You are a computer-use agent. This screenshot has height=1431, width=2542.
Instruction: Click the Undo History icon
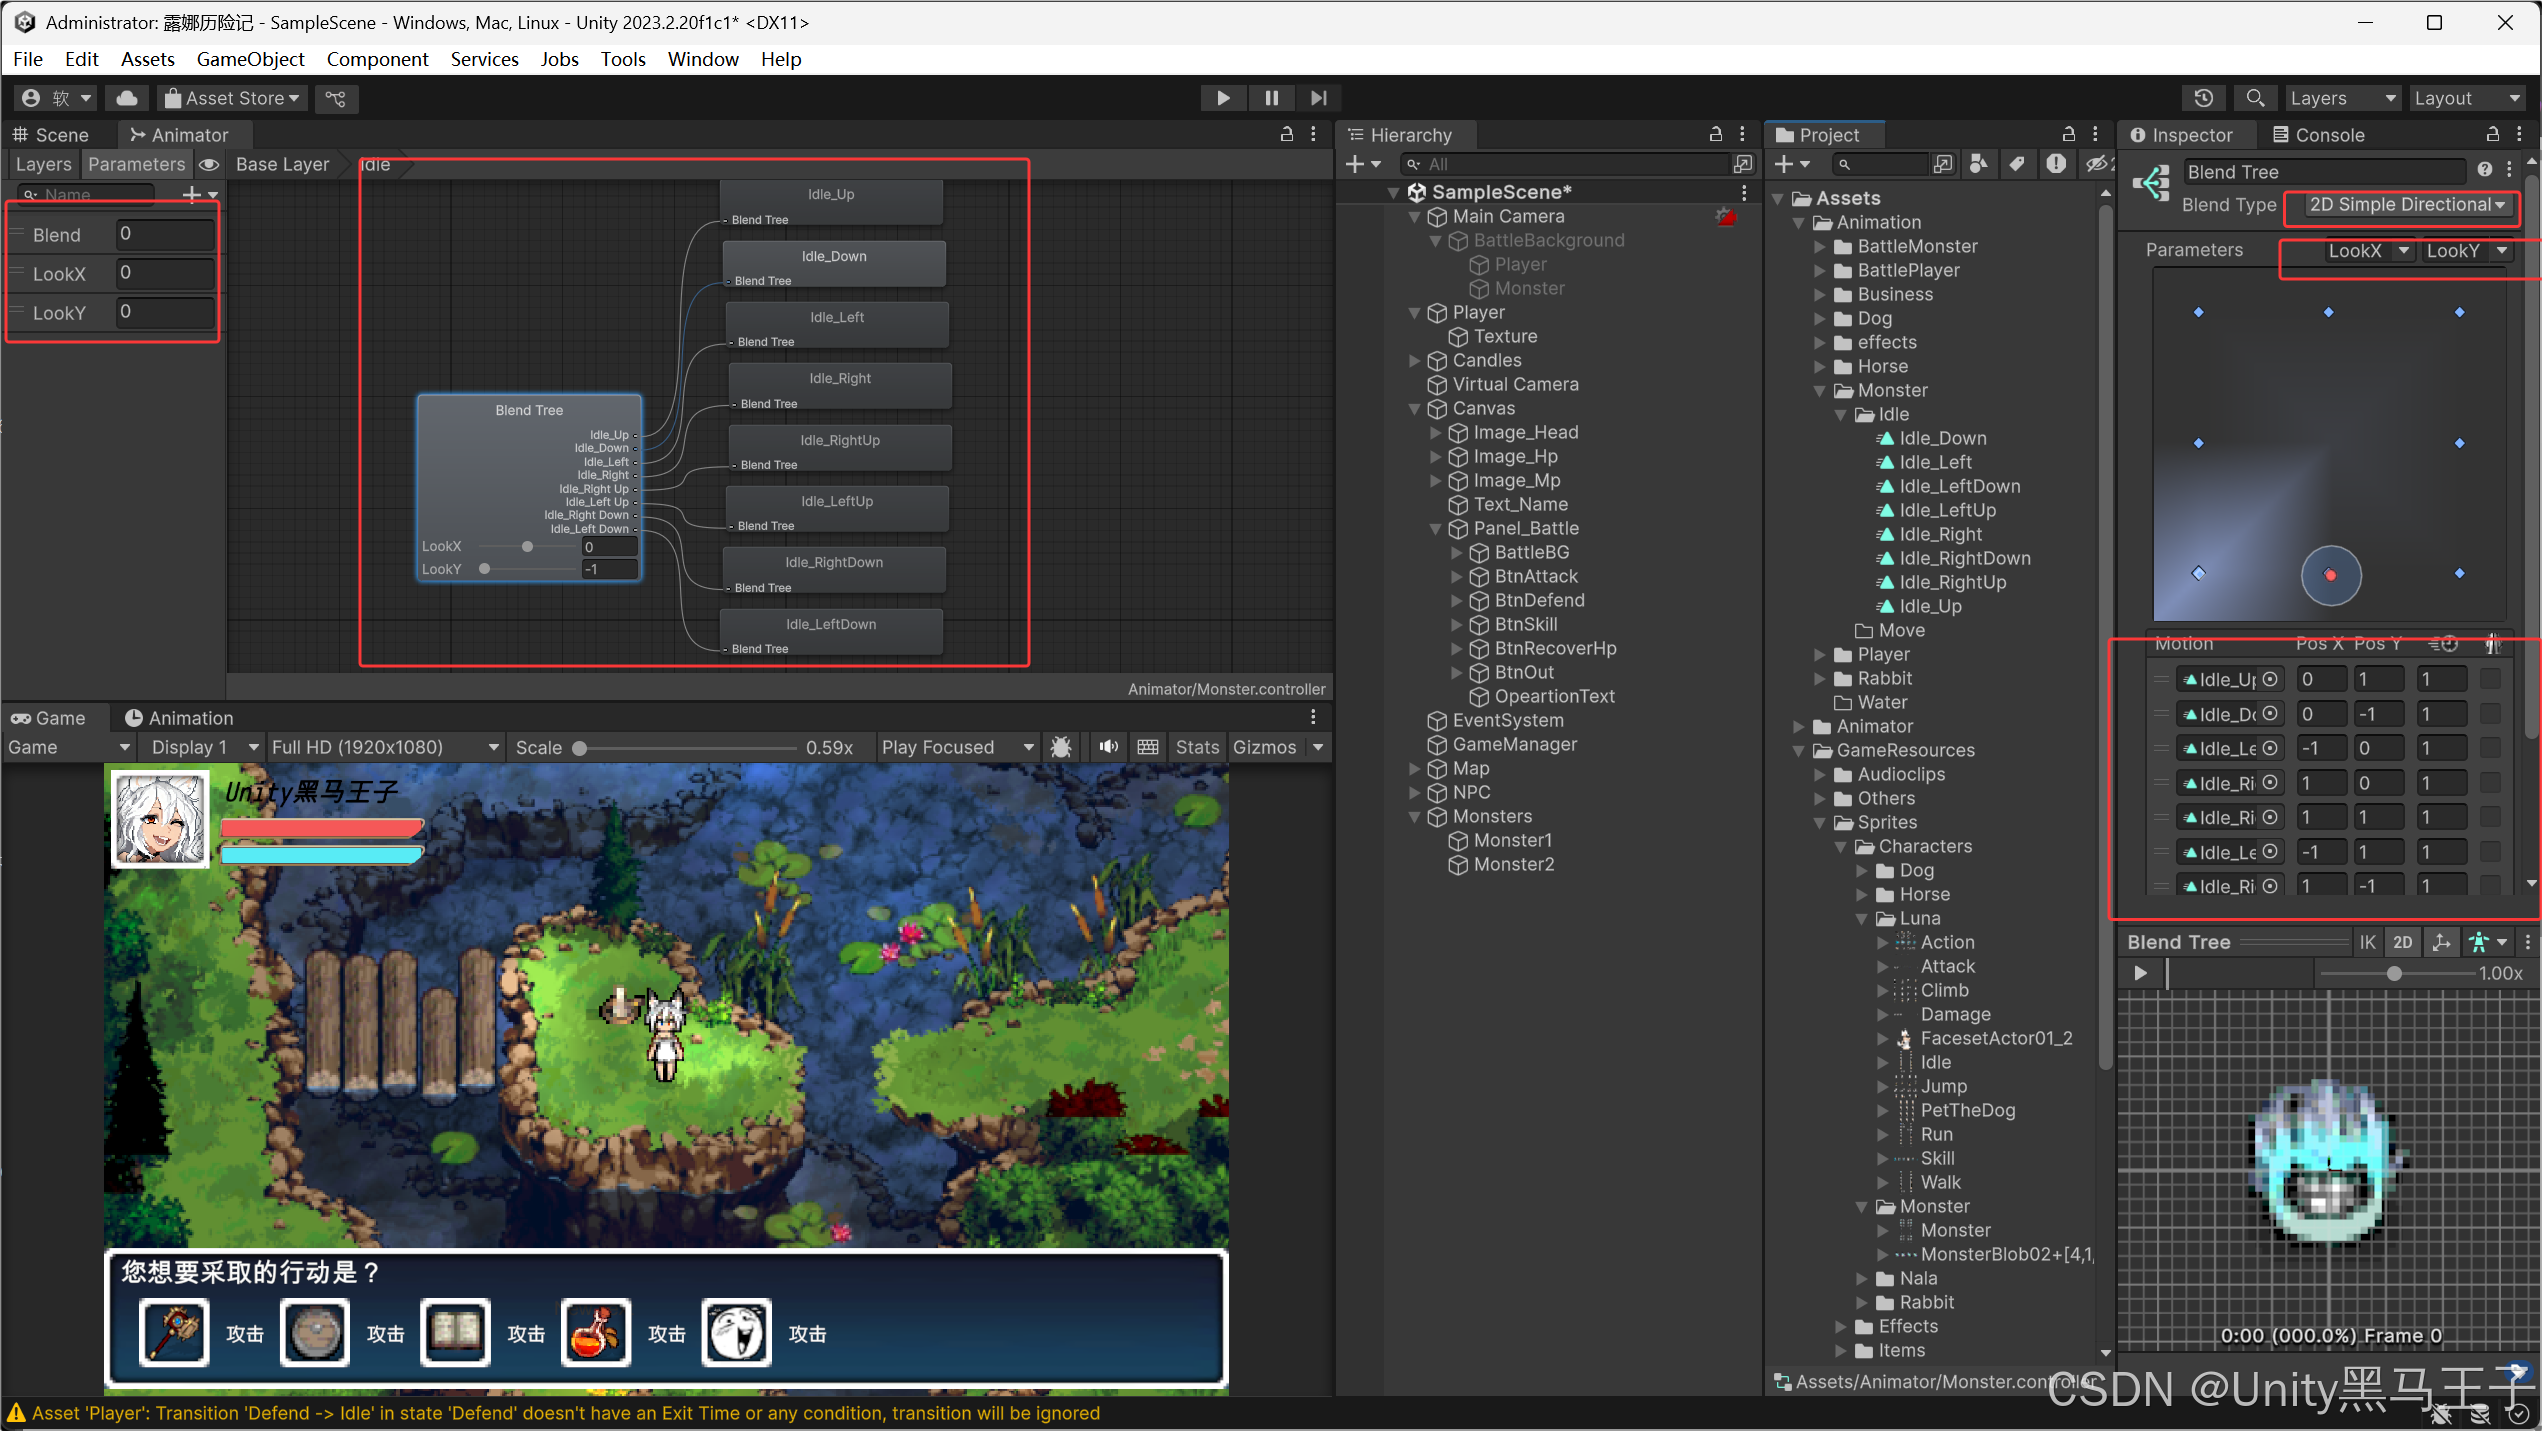pyautogui.click(x=2203, y=98)
